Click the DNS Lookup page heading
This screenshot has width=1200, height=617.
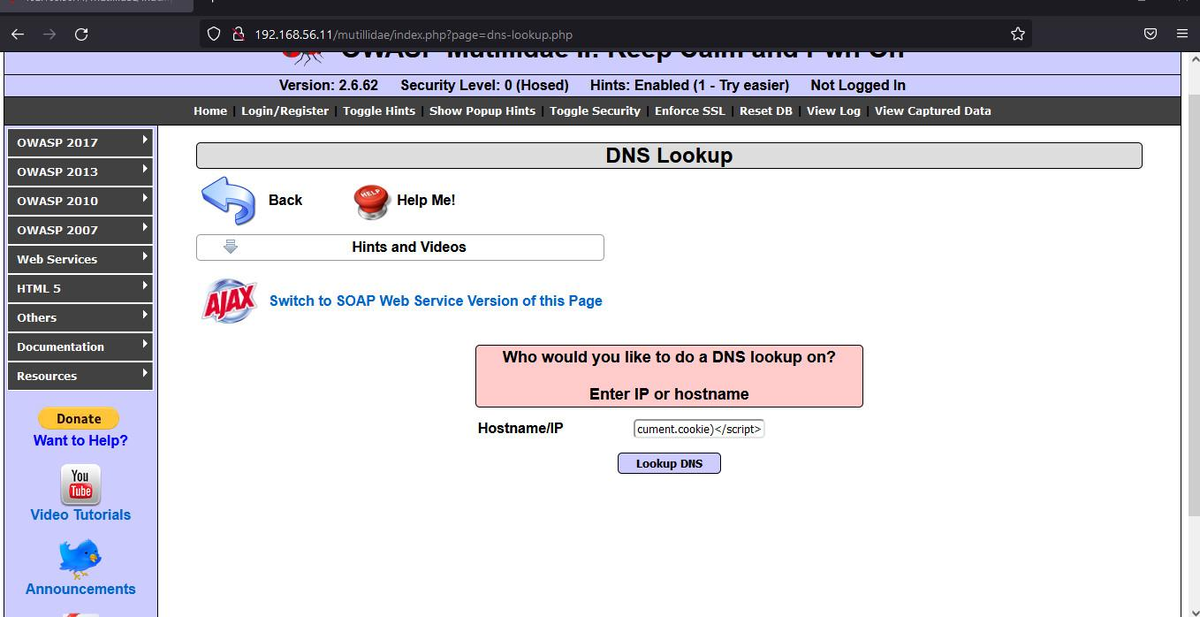click(x=669, y=155)
